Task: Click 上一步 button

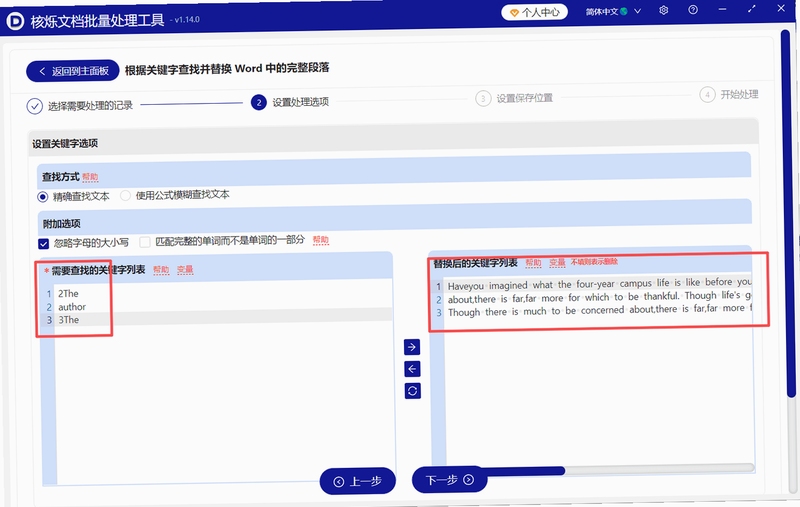Action: (x=358, y=481)
